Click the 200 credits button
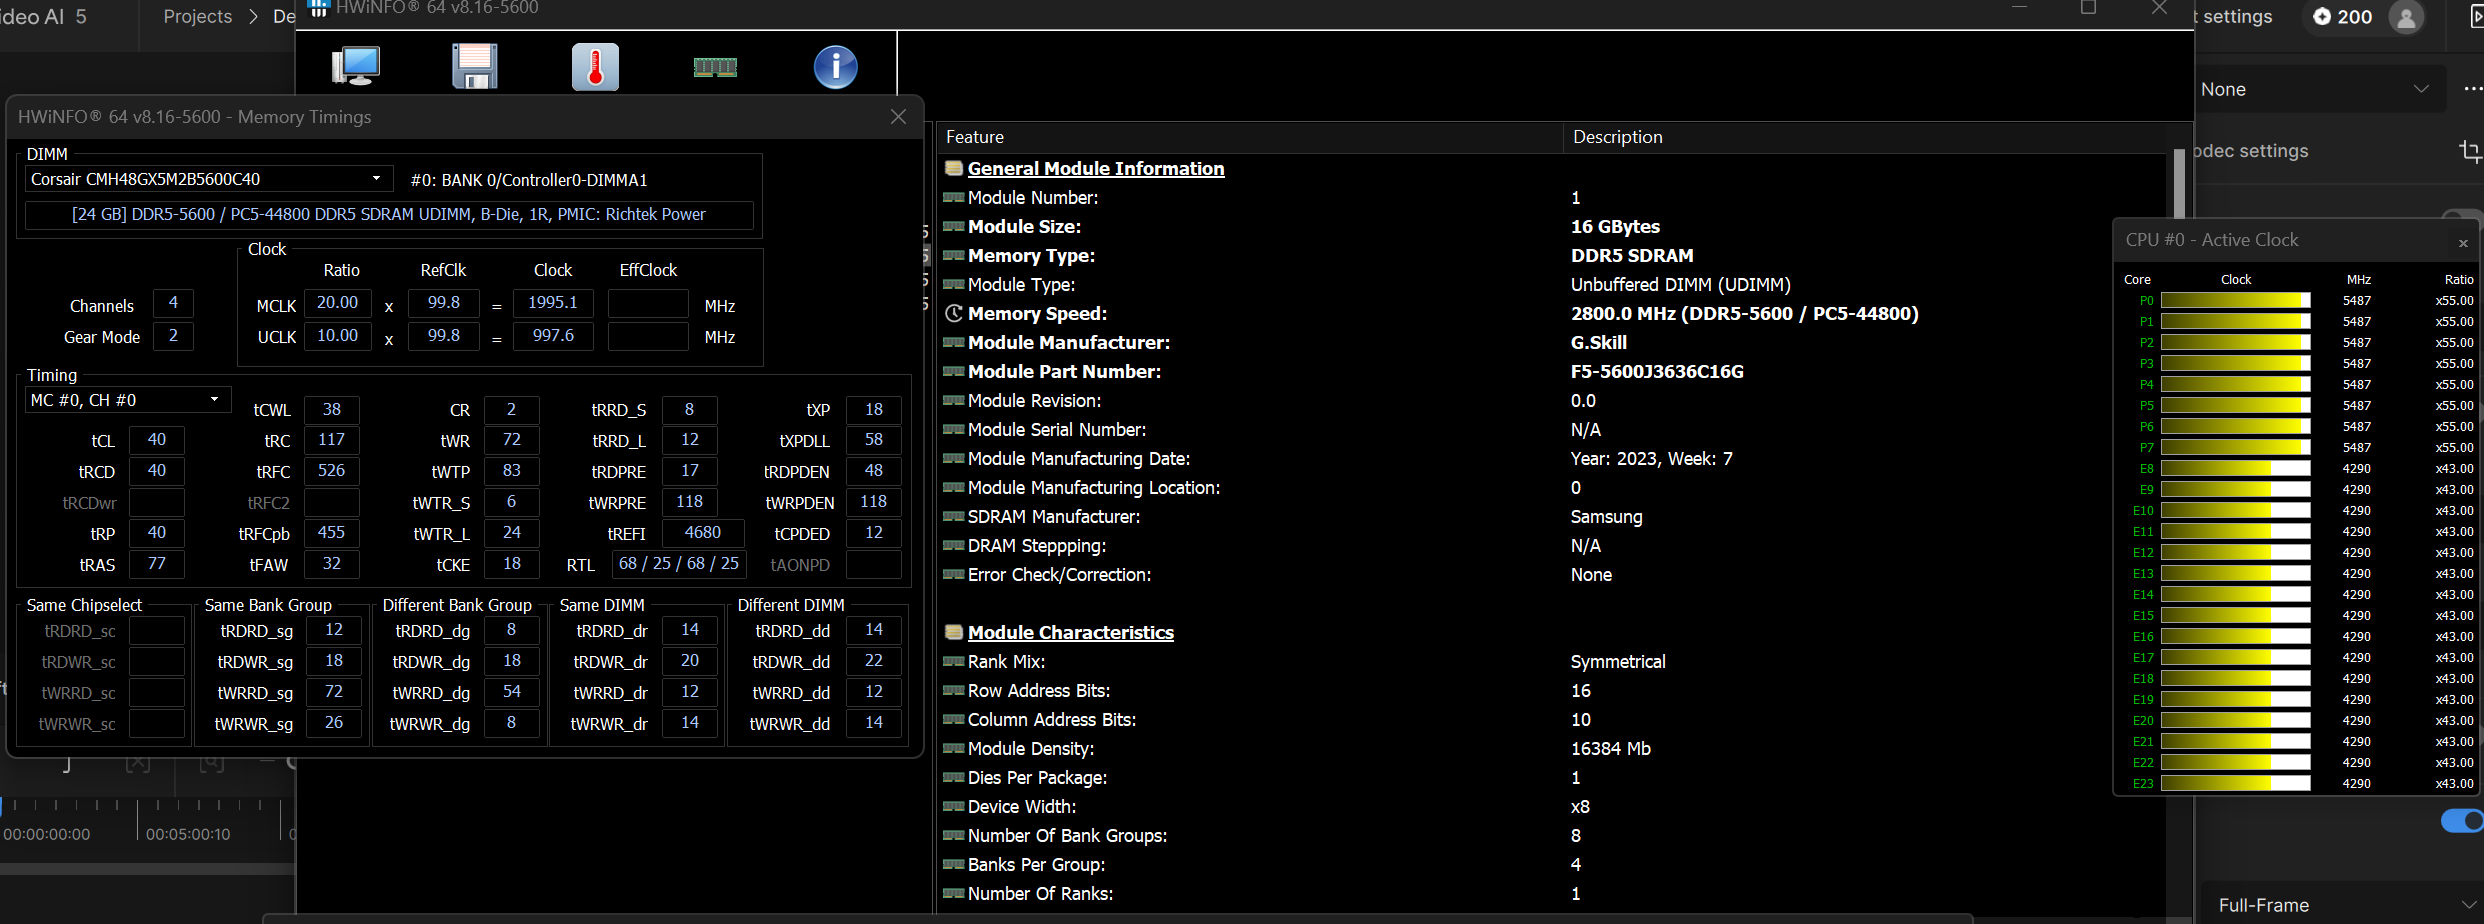The image size is (2484, 924). point(2343,17)
